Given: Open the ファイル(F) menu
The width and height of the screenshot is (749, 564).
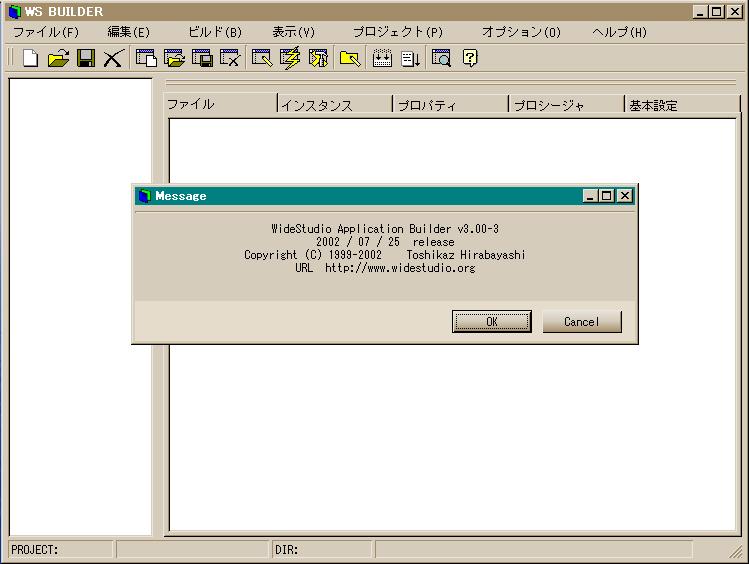Looking at the screenshot, I should pyautogui.click(x=46, y=32).
